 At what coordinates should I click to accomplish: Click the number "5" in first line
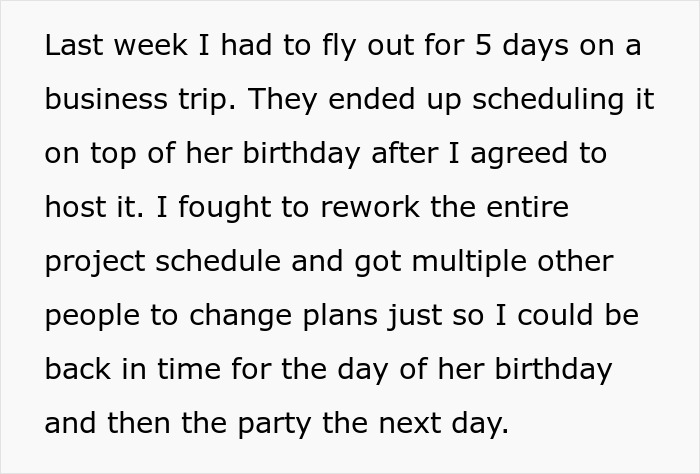[x=483, y=45]
